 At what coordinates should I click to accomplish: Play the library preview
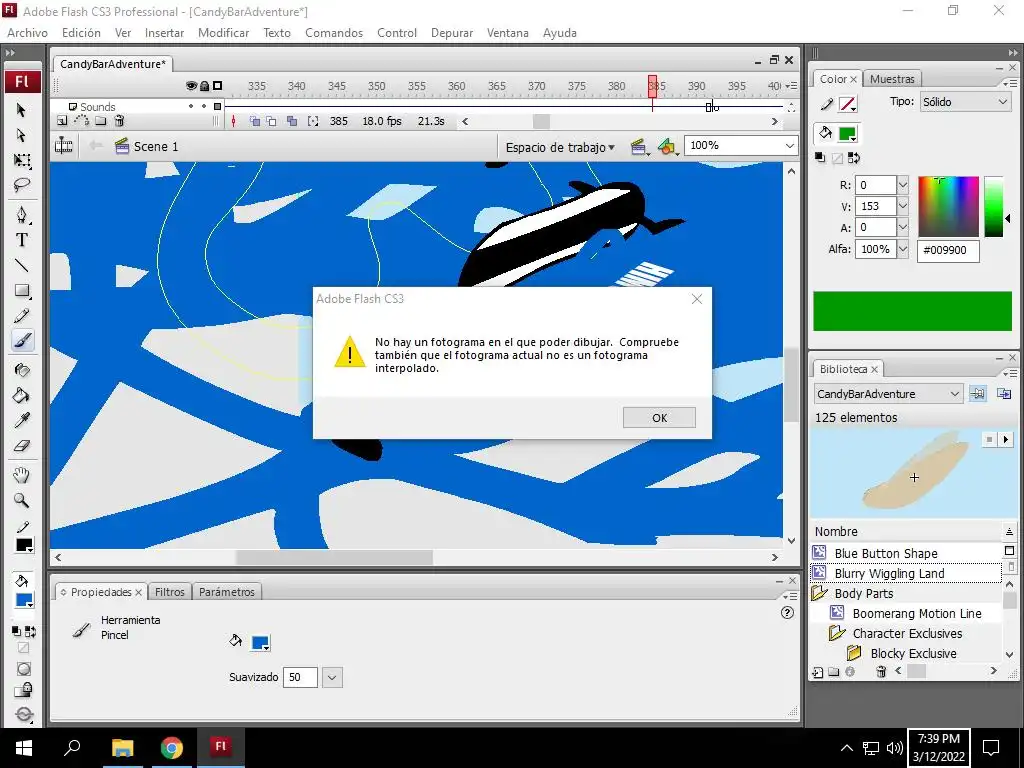[x=1006, y=440]
